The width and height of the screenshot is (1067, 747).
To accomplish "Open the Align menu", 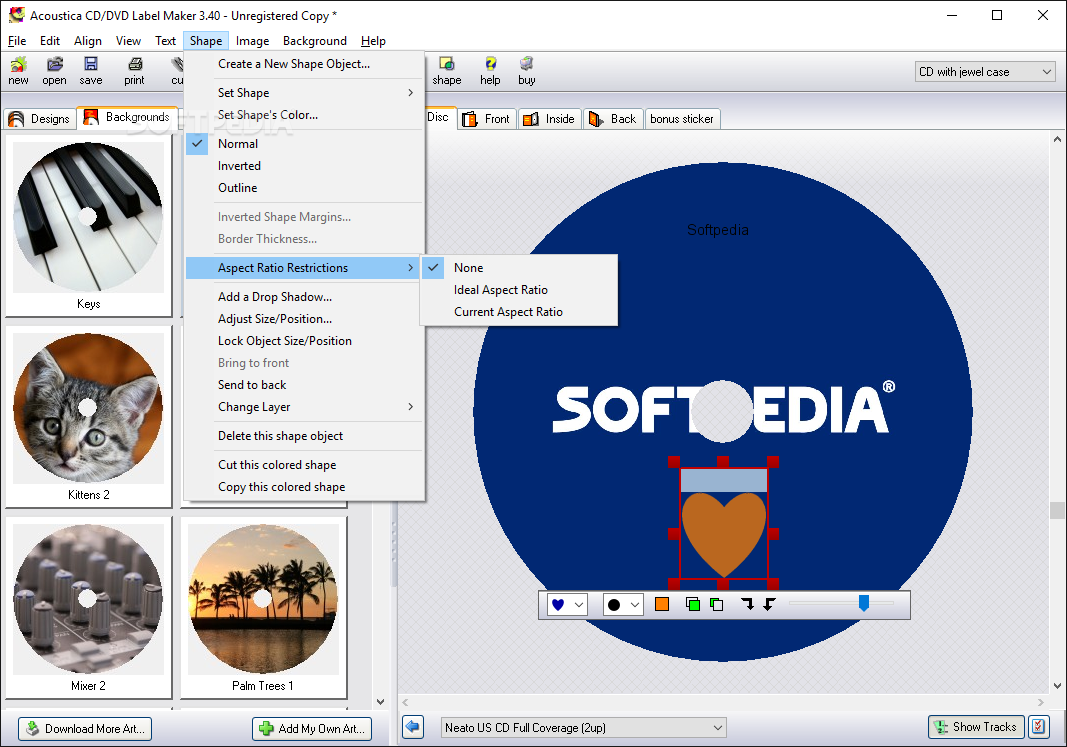I will (88, 41).
